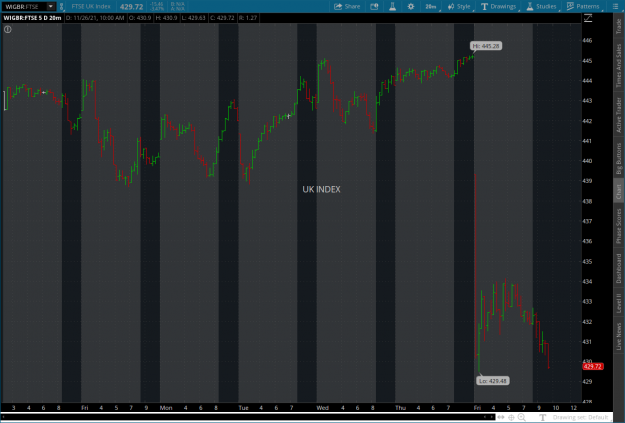Screen dimensions: 625x423
Task: Click the WIGBR:FTSE 5 D 20m chart title
Action: 32,18
